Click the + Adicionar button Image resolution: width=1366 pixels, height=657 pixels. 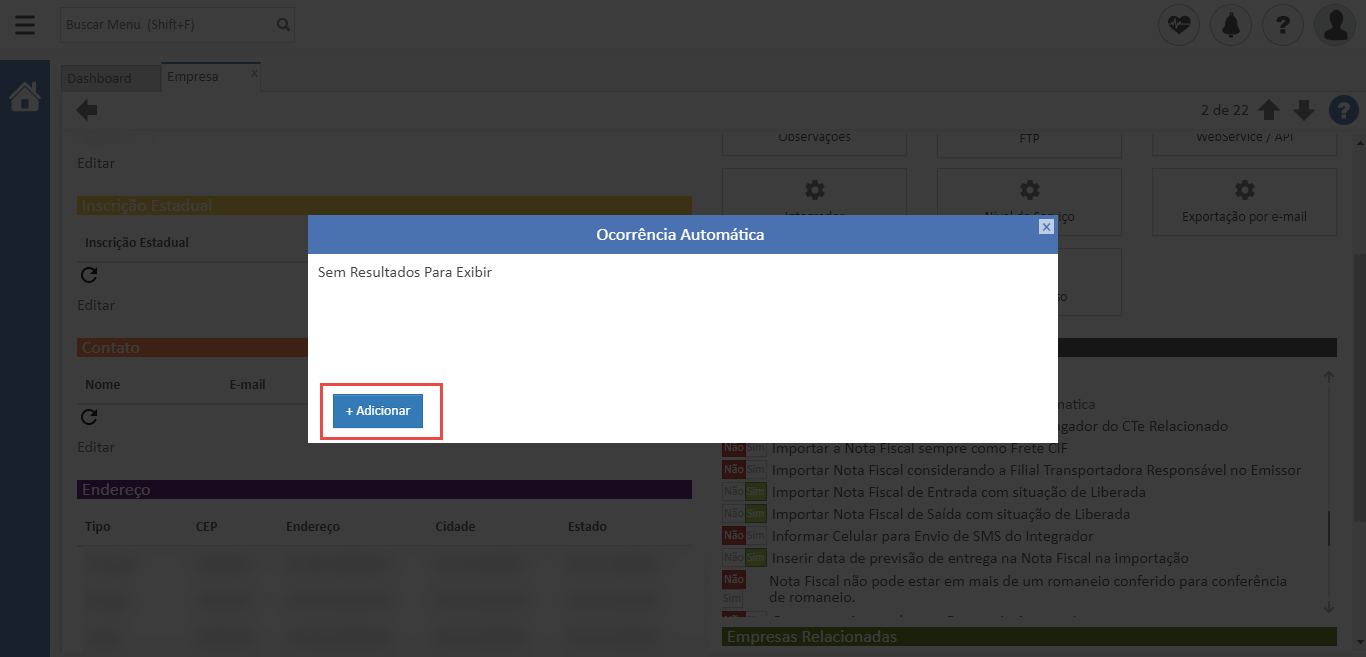point(378,411)
